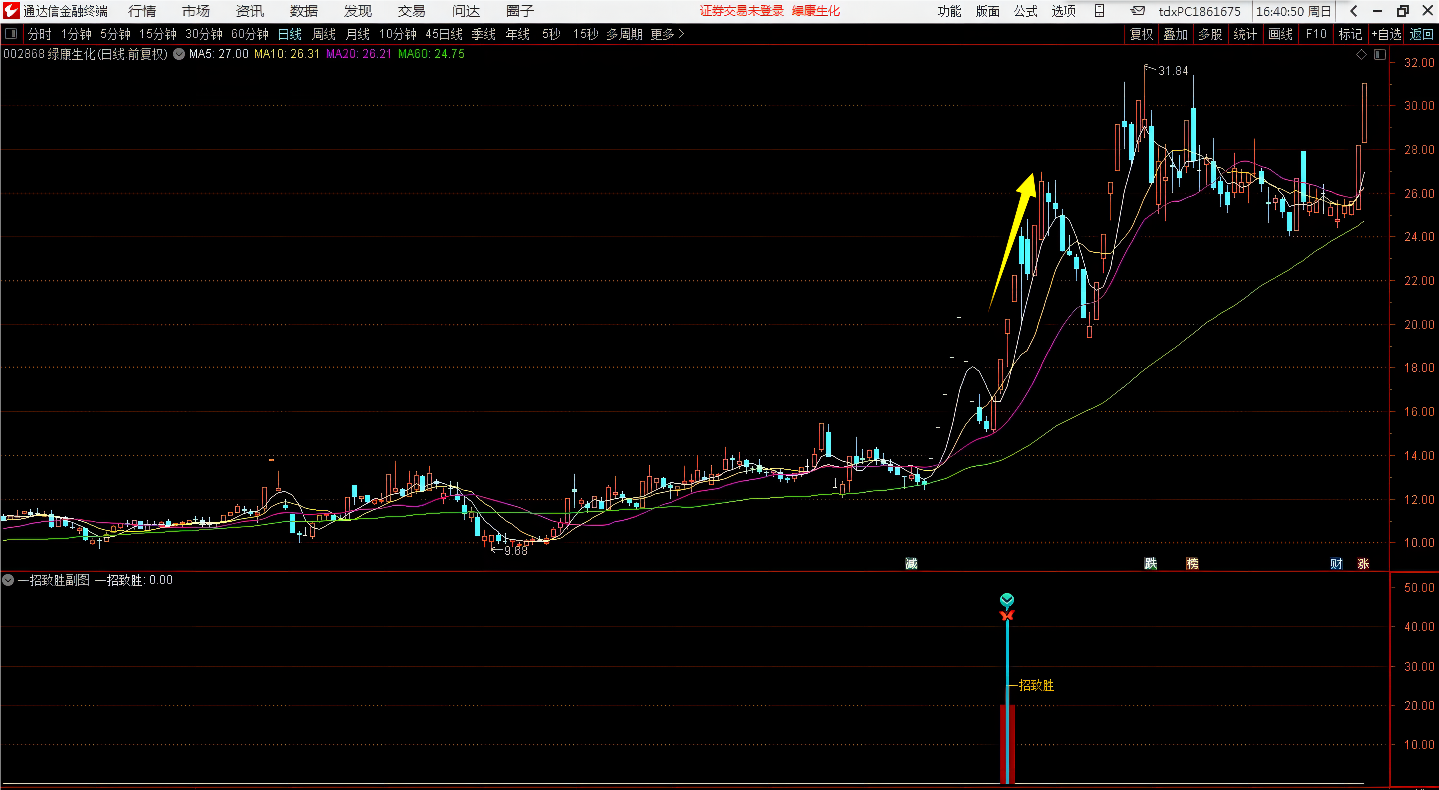Expand the MA indicator settings dropdown circle
This screenshot has height=790, width=1439.
pyautogui.click(x=179, y=54)
